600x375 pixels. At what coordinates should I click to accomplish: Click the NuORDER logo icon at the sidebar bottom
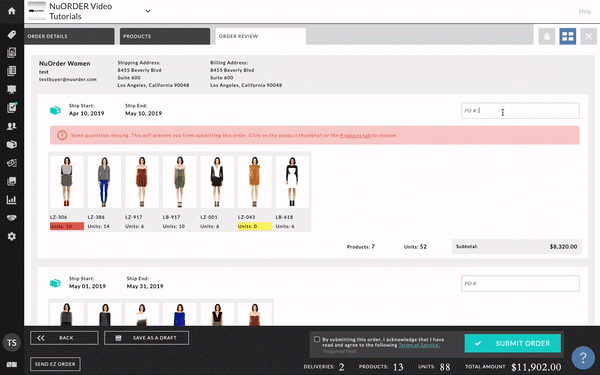11,364
